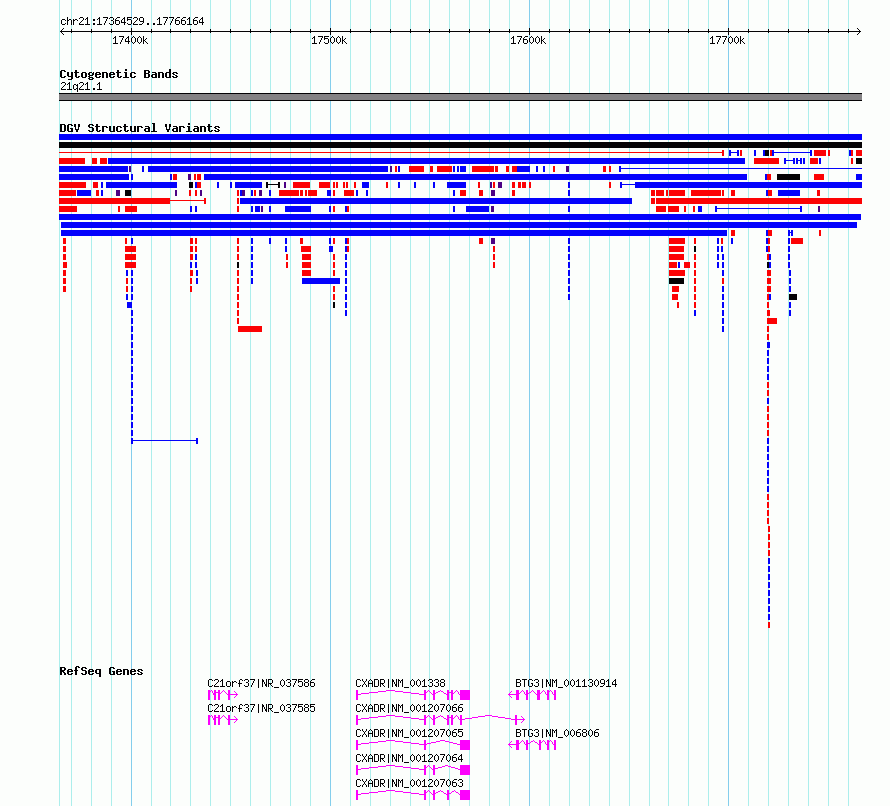Image resolution: width=890 pixels, height=806 pixels.
Task: Click the left arrow at ruler start
Action: 62,31
